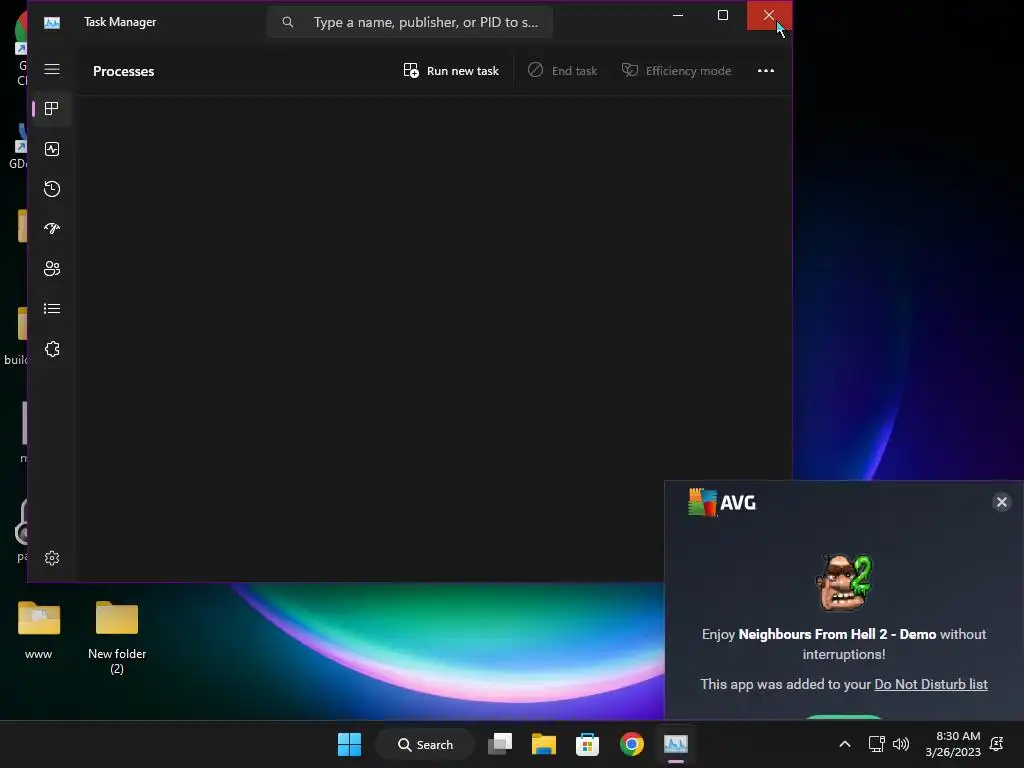Viewport: 1024px width, 768px height.
Task: Open Microsoft Store from taskbar
Action: click(587, 744)
